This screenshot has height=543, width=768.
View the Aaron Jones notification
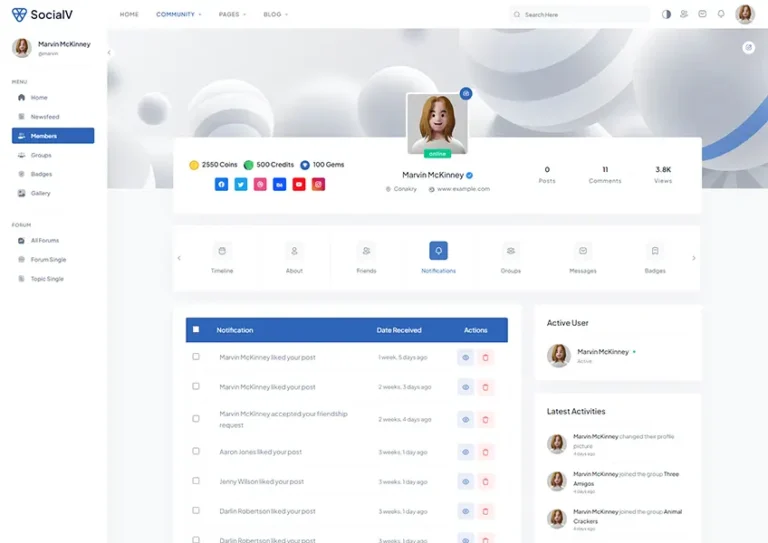(x=466, y=452)
